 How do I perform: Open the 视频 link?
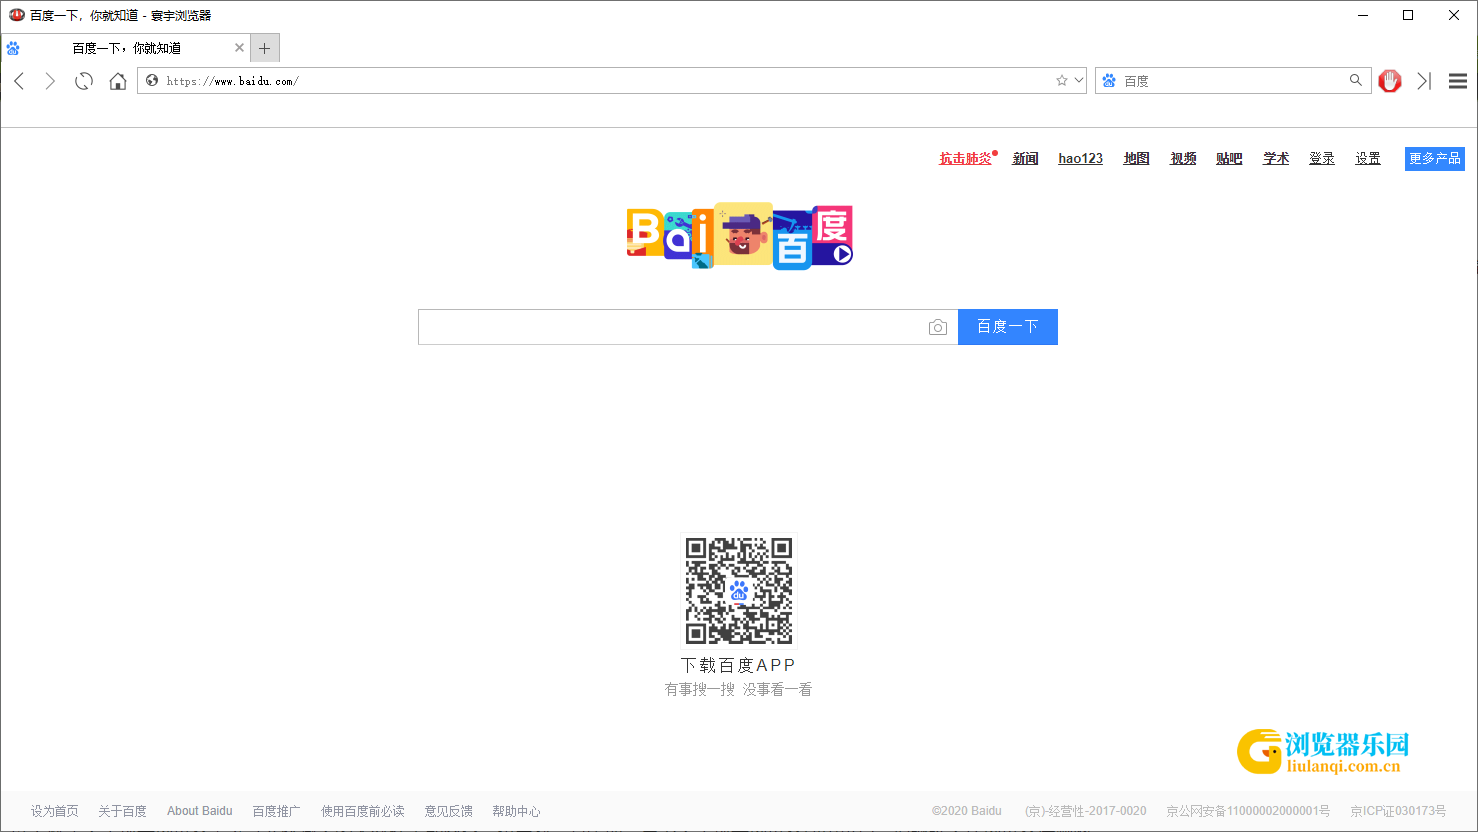coord(1183,158)
